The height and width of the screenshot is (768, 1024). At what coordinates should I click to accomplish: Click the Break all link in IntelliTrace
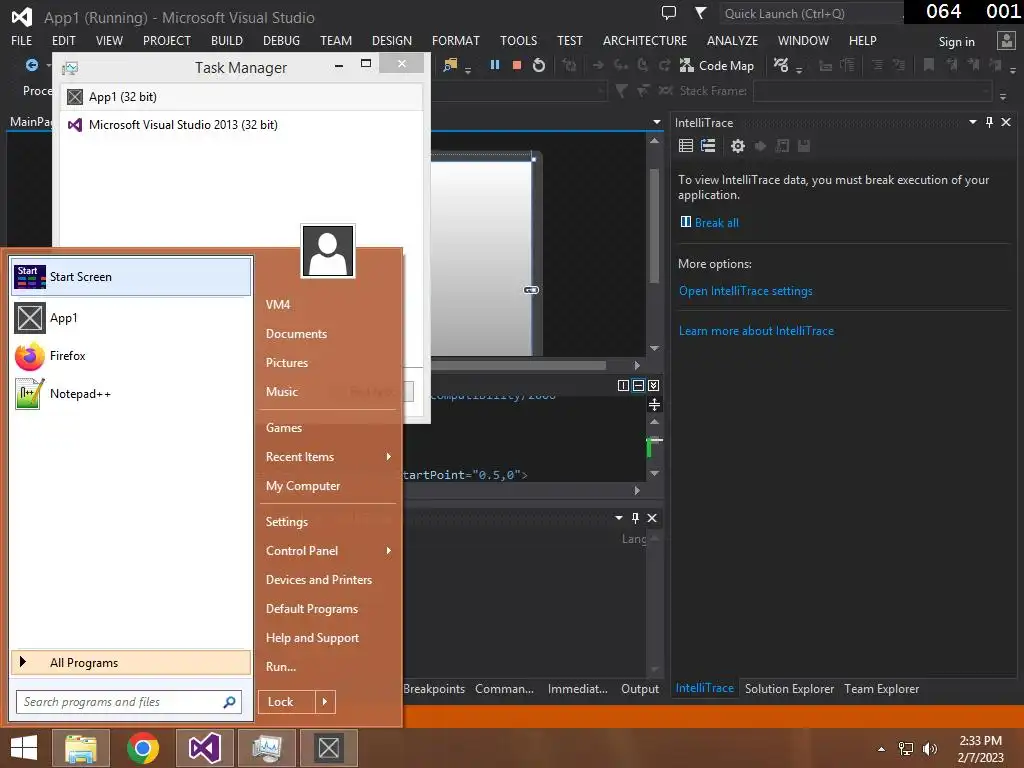[716, 223]
